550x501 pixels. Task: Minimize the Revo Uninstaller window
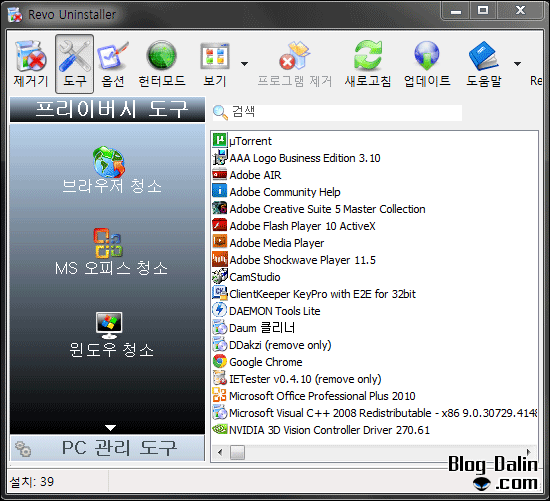pos(456,12)
